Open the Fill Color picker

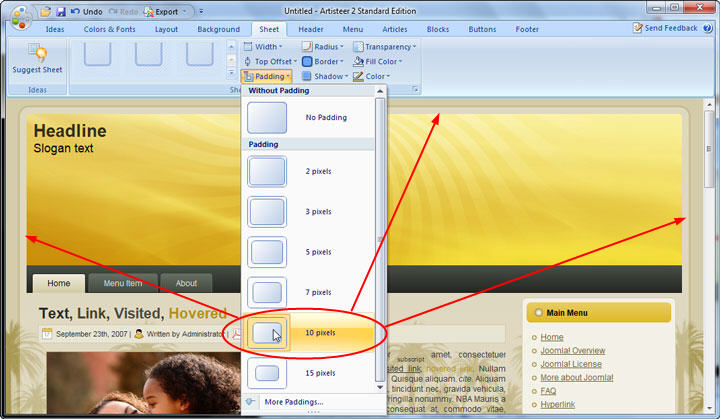[381, 61]
